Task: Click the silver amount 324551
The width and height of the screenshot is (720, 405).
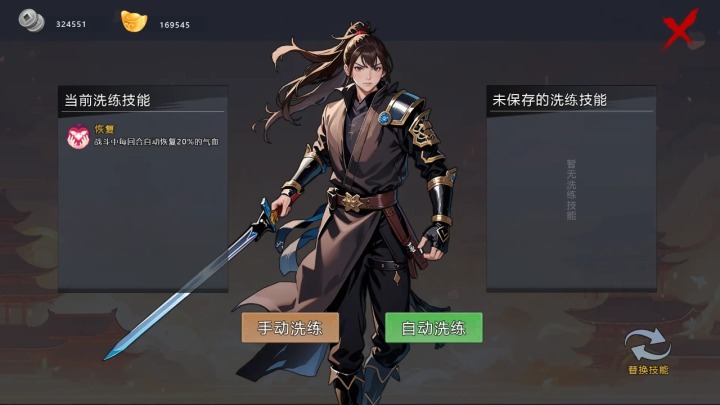Action: [71, 24]
